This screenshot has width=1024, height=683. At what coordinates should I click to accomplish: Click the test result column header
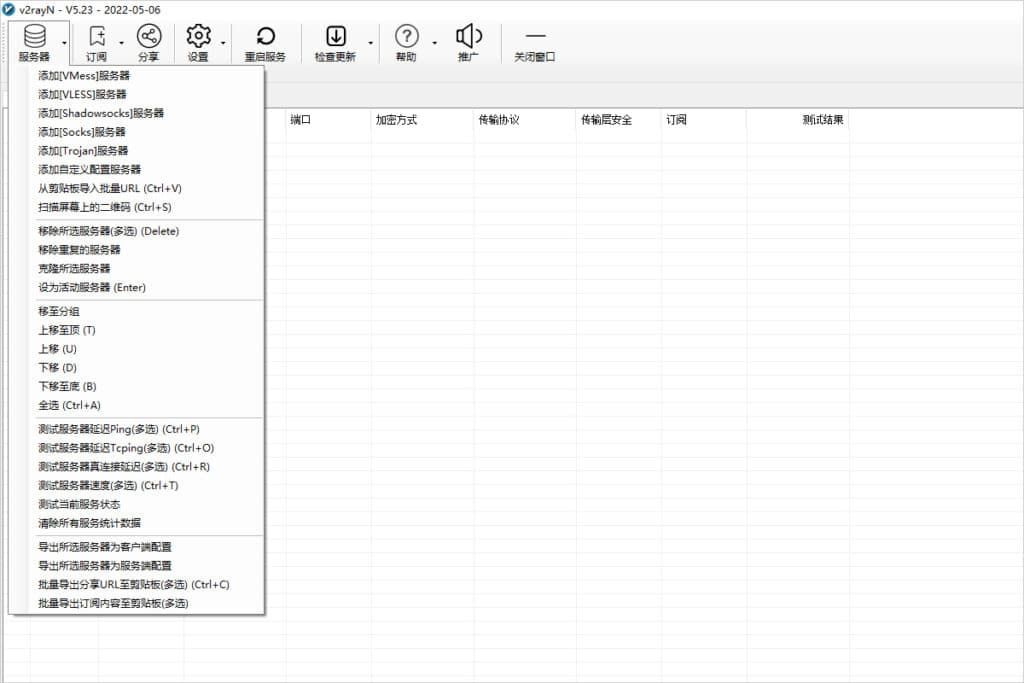(x=822, y=120)
